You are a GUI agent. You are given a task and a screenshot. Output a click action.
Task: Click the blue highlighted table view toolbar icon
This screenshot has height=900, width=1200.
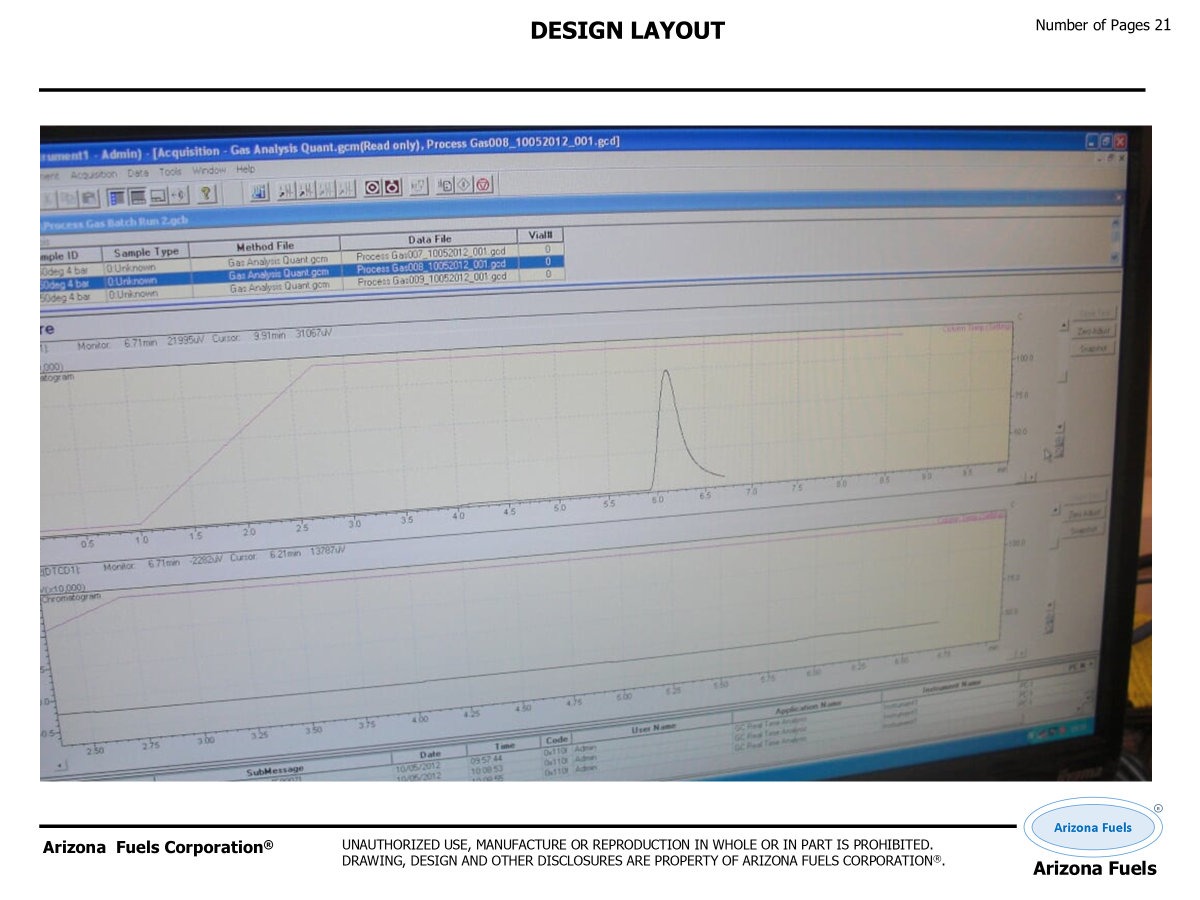[116, 196]
